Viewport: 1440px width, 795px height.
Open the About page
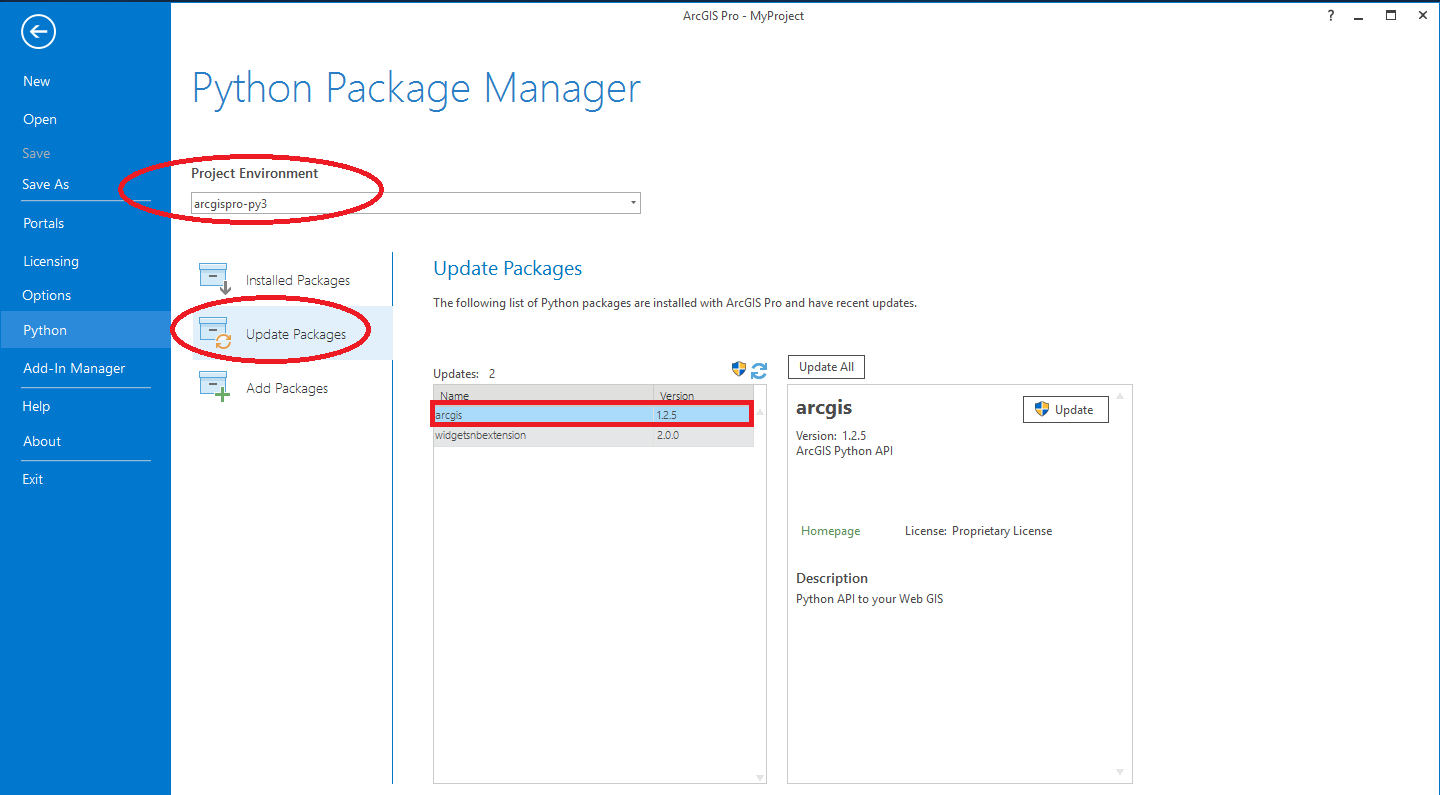tap(42, 441)
